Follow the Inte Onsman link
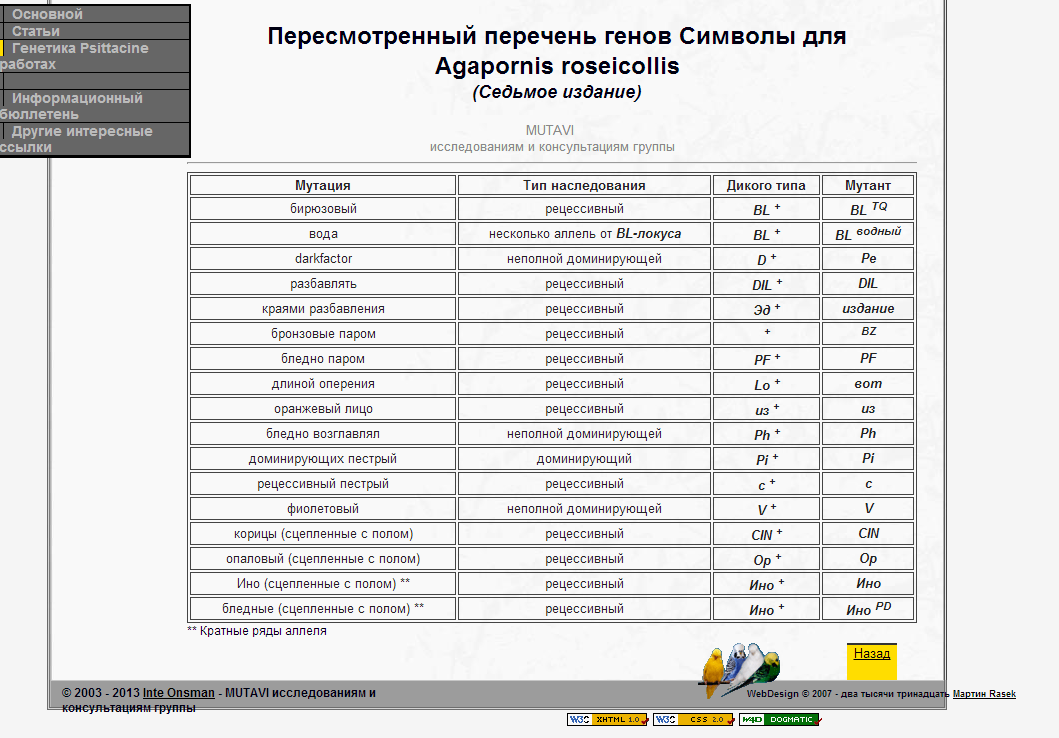The width and height of the screenshot is (1059, 738). coord(178,693)
